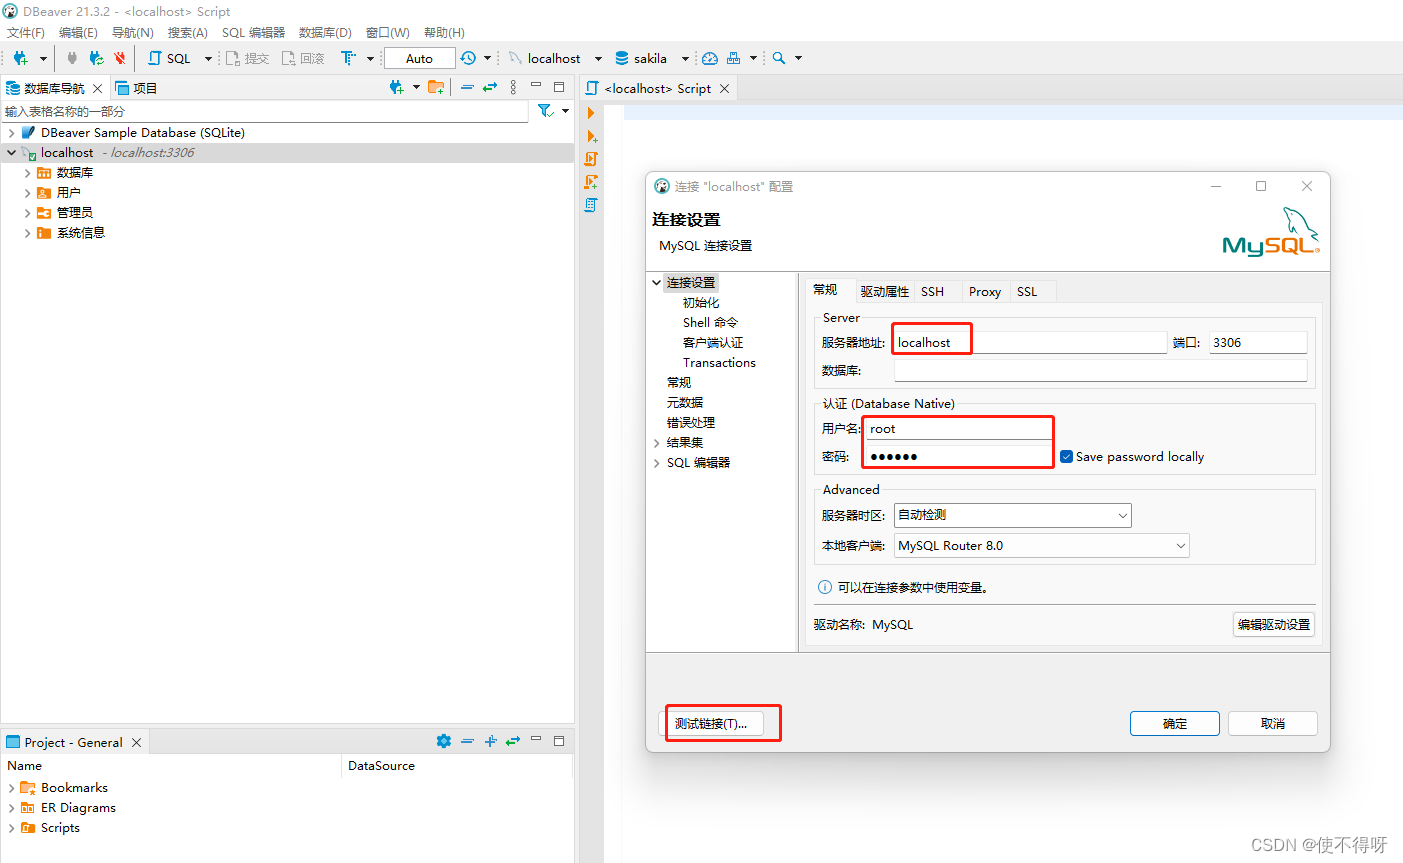Click the 用户名 field containing root
The height and width of the screenshot is (863, 1403).
[959, 428]
